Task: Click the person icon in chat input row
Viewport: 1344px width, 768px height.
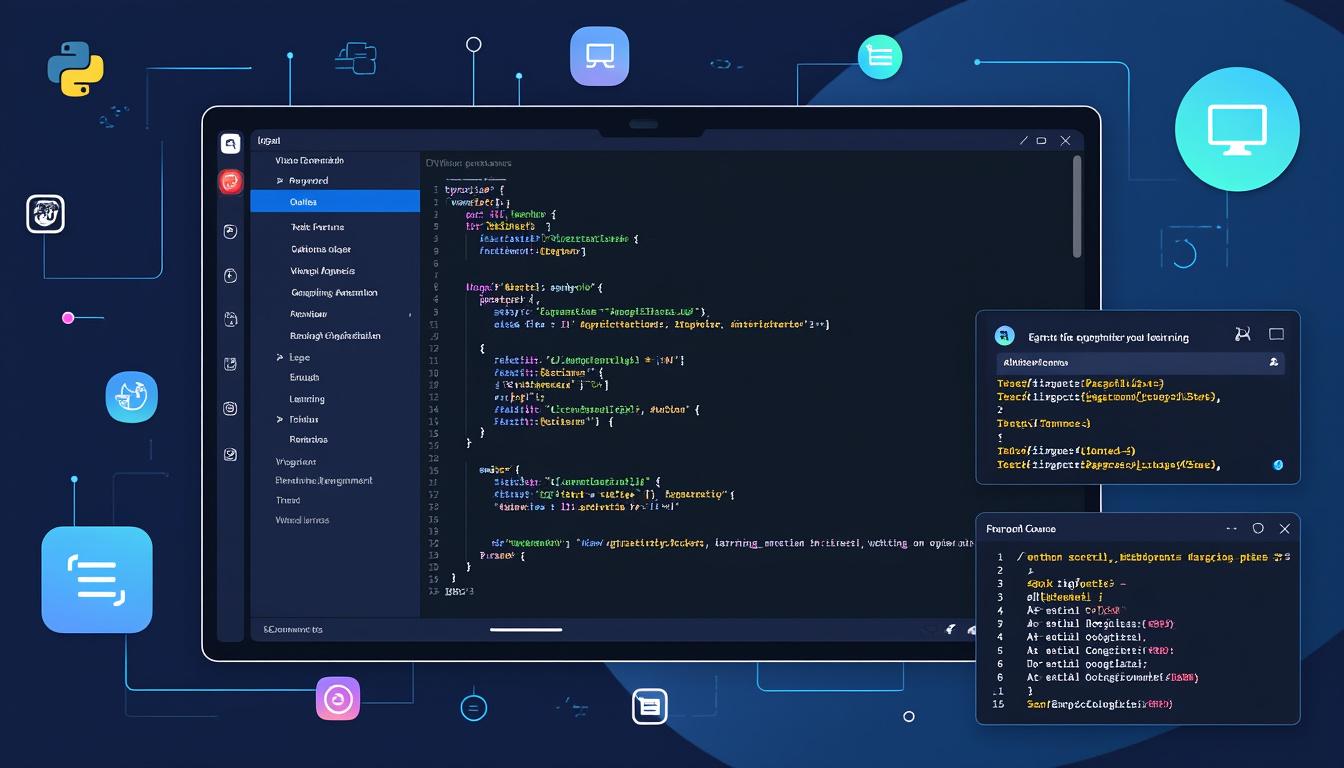Action: point(1273,362)
